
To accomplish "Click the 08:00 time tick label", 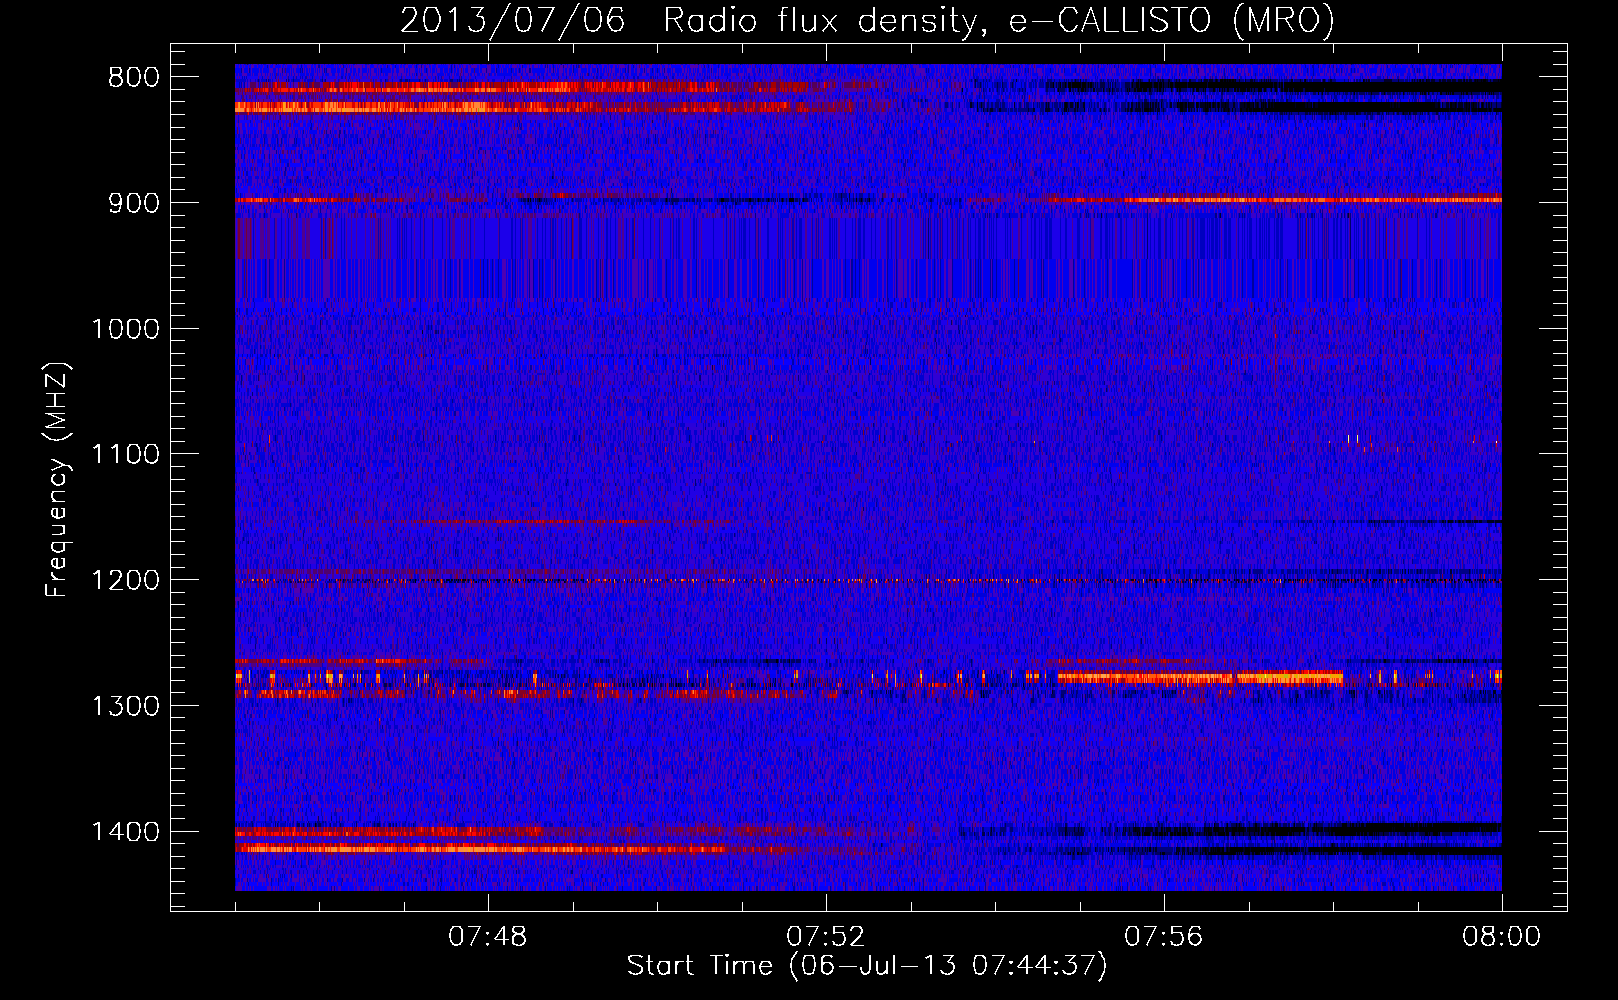I will point(1502,937).
